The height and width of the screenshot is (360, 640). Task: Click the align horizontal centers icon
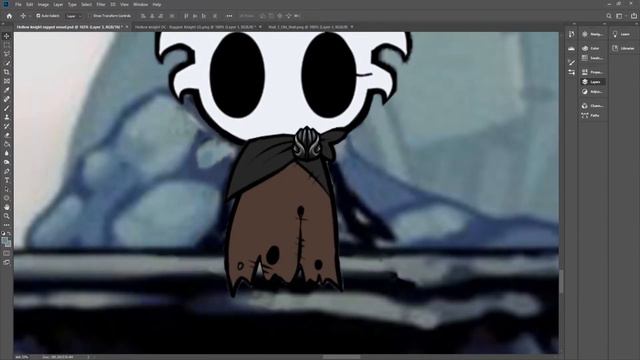click(152, 16)
